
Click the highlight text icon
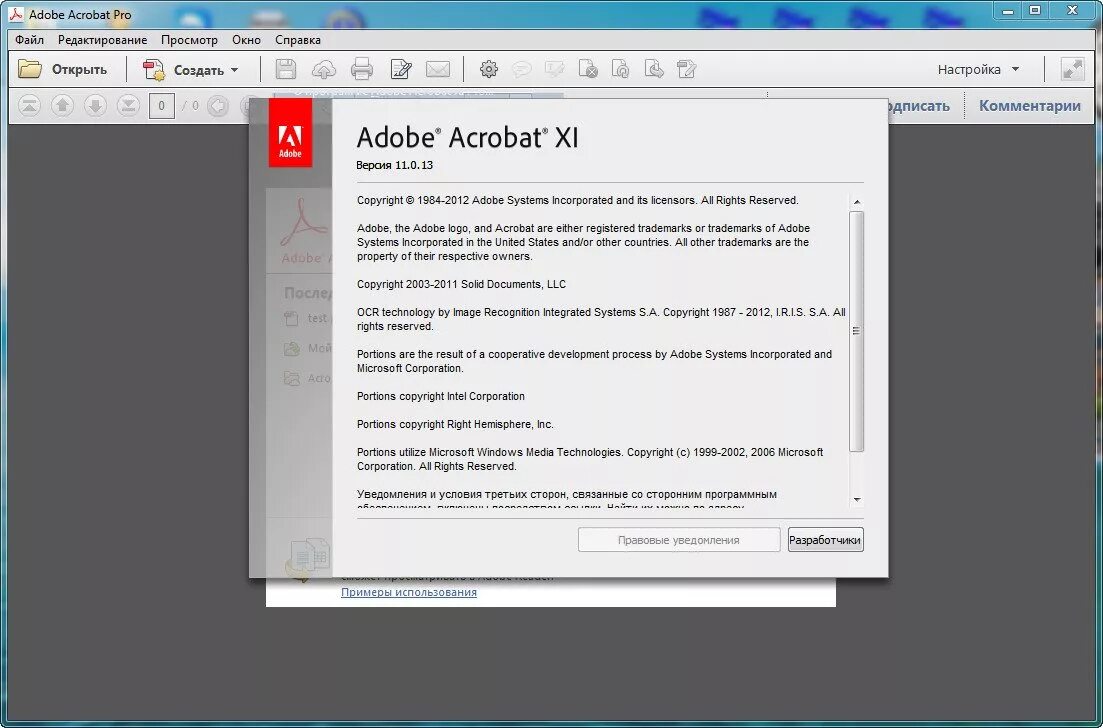click(554, 69)
